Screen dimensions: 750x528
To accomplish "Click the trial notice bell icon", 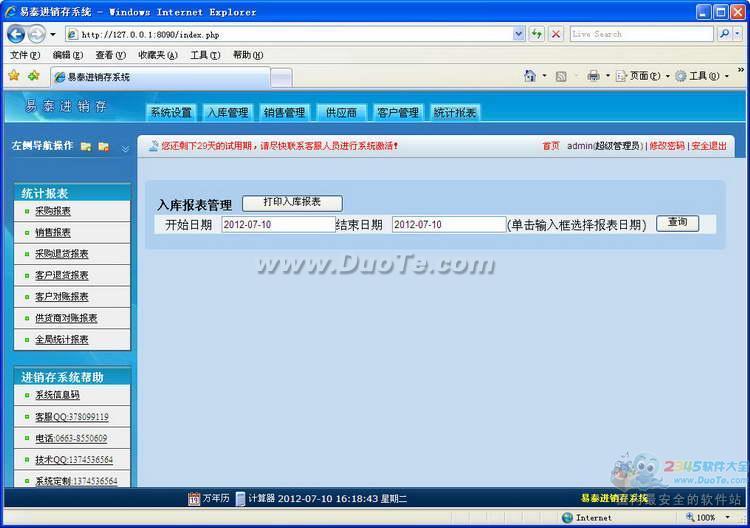I will coord(154,146).
